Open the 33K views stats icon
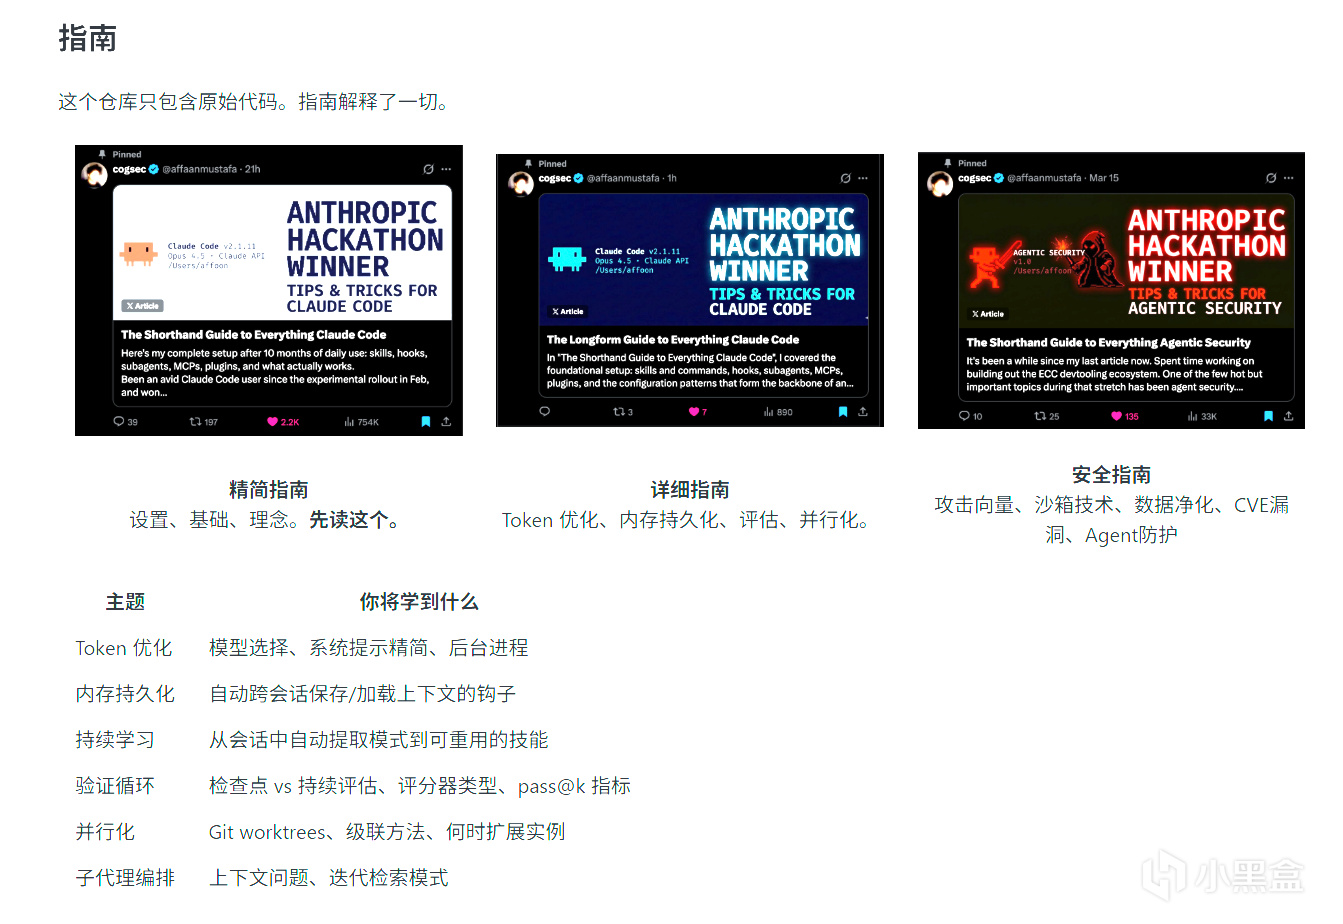This screenshot has width=1343, height=924. [1192, 416]
